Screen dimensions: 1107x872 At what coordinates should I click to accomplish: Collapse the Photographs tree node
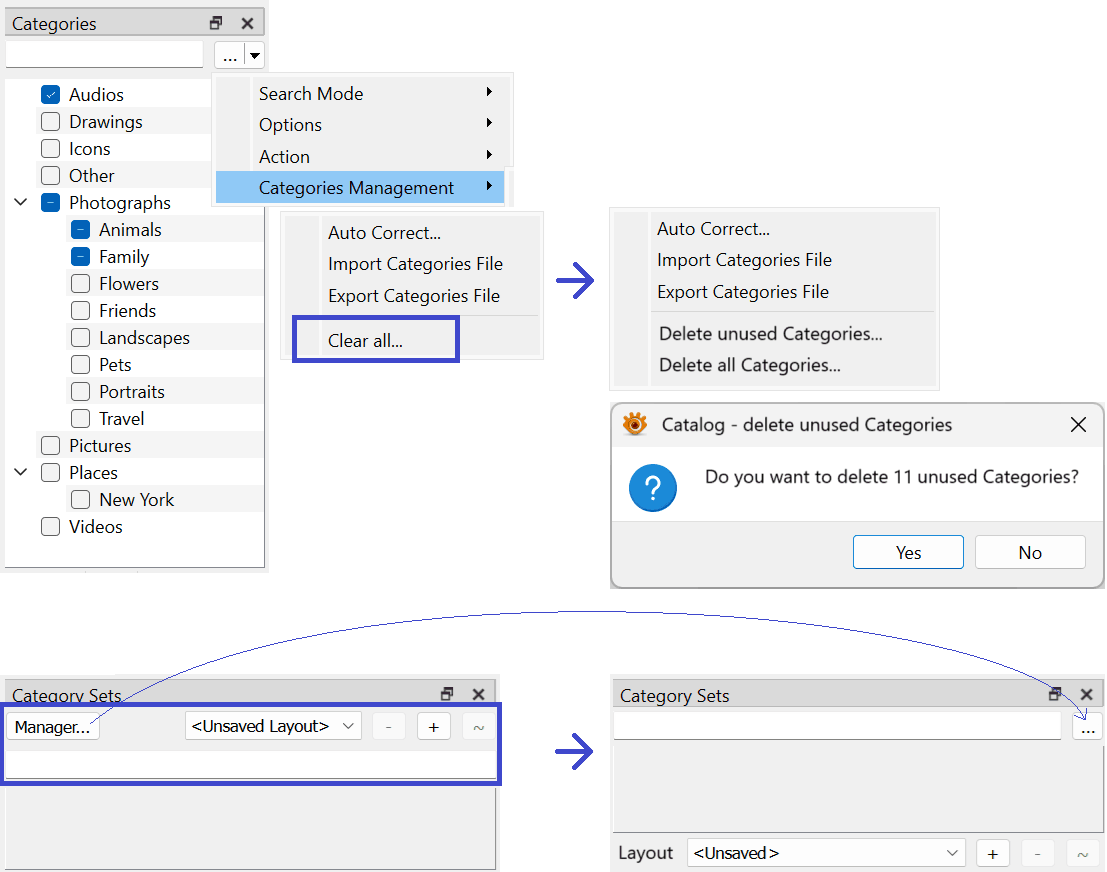(21, 203)
